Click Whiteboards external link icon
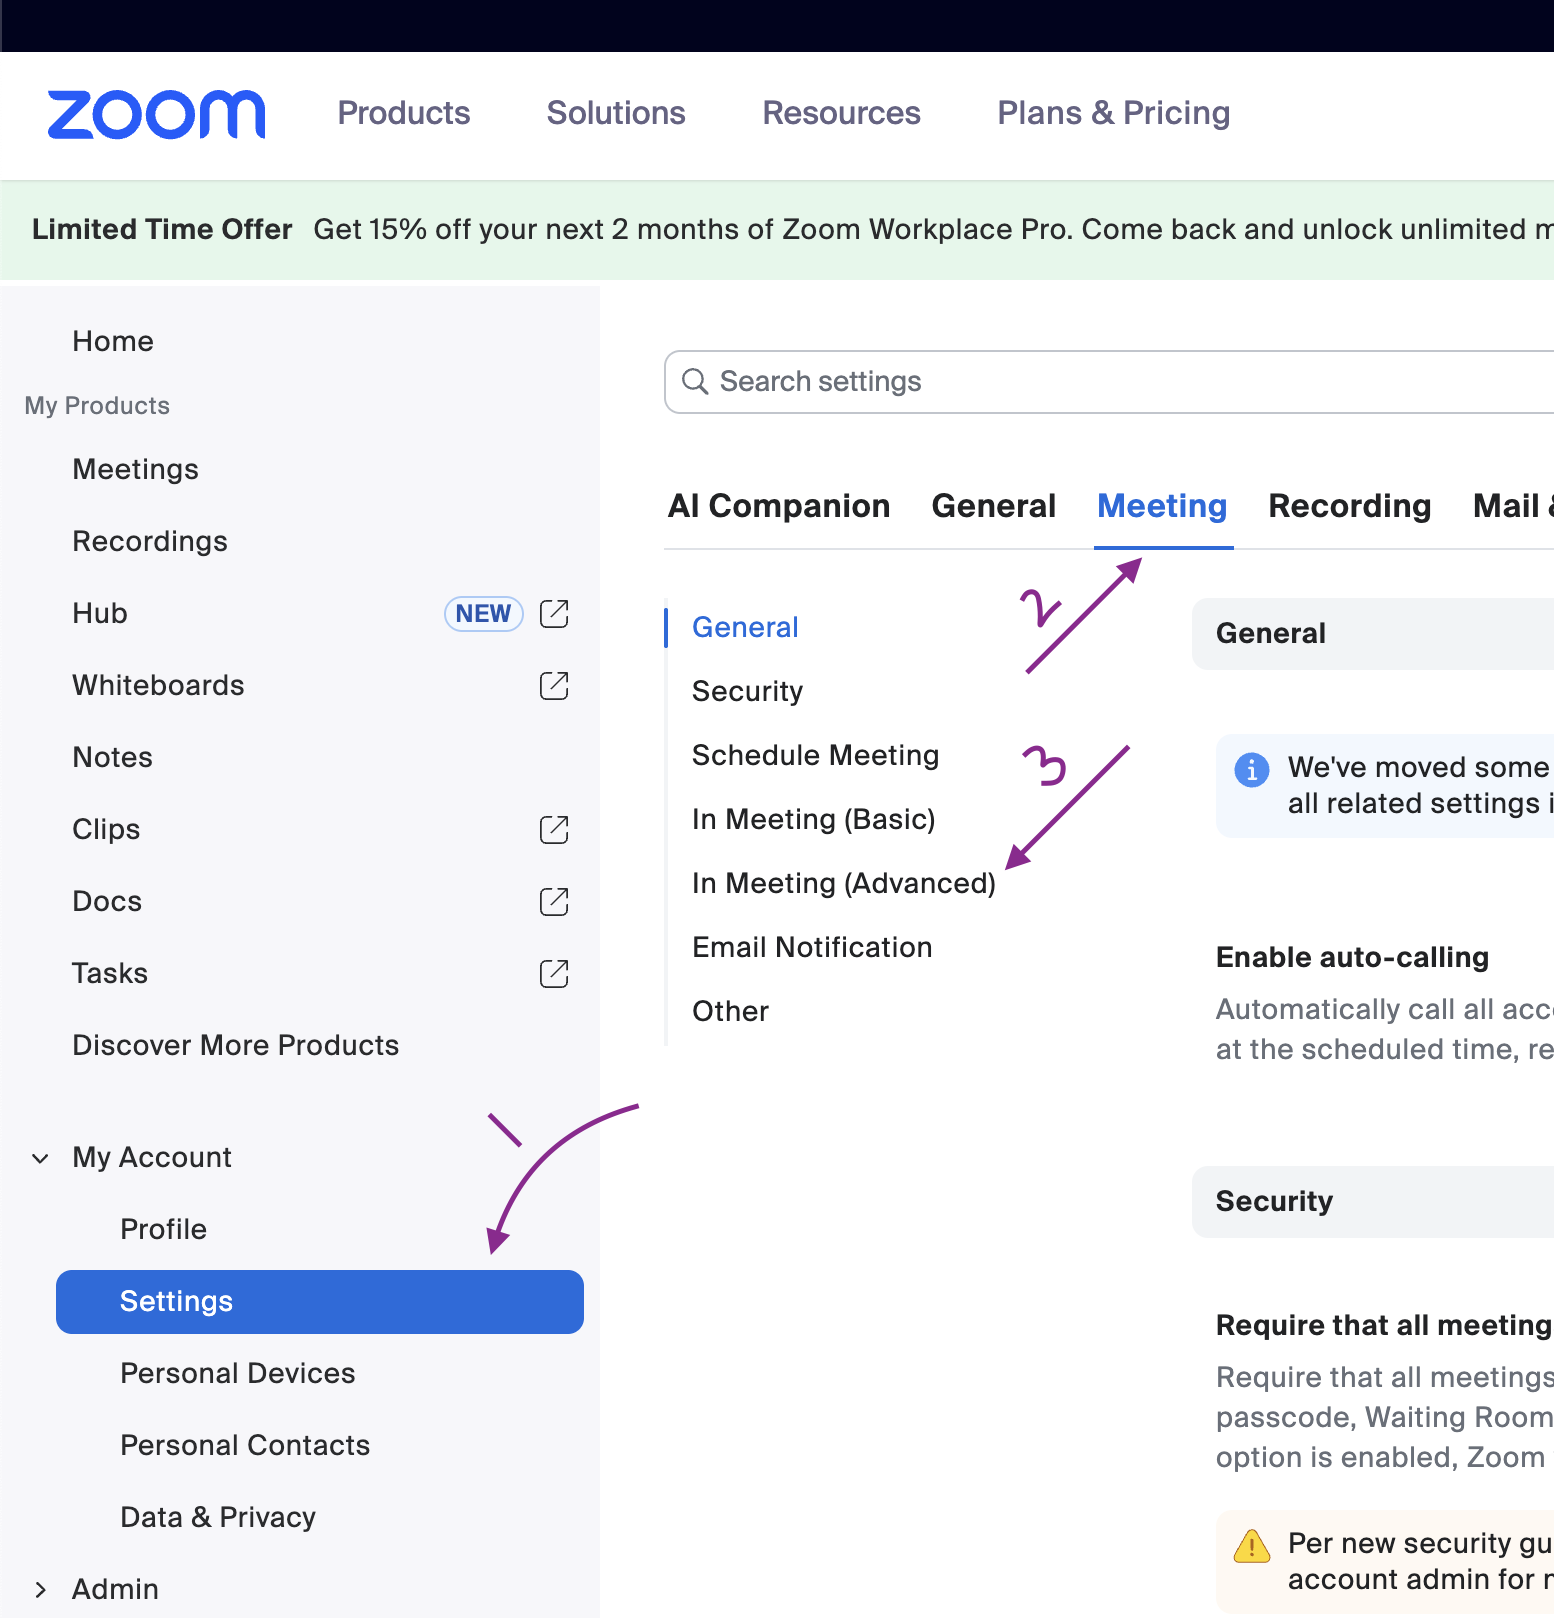The width and height of the screenshot is (1554, 1618). (x=554, y=686)
